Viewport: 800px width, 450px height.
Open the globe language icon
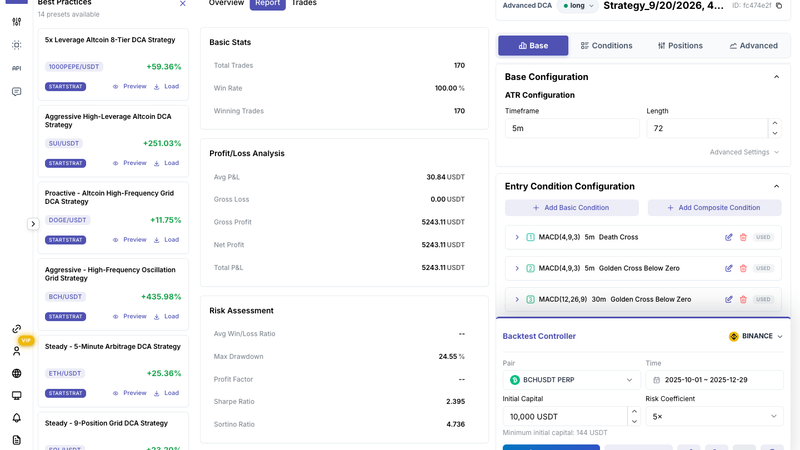tap(16, 373)
